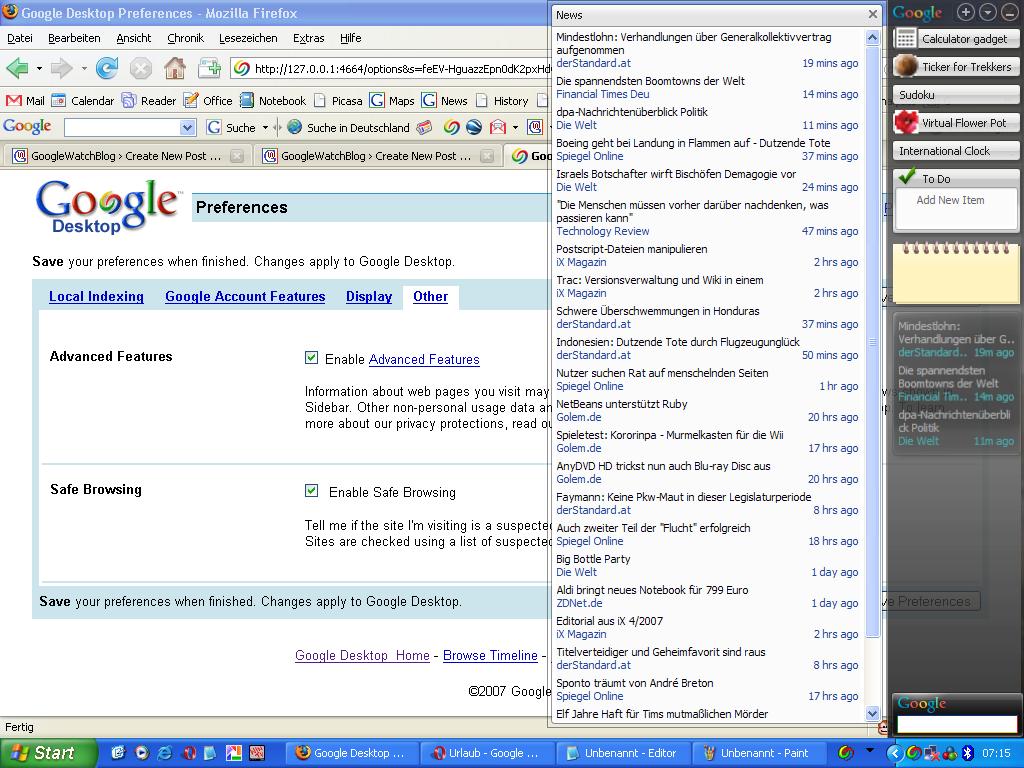Screen dimensions: 1024x768
Task: Open the Google toolbar search box dropdown
Action: click(x=187, y=128)
